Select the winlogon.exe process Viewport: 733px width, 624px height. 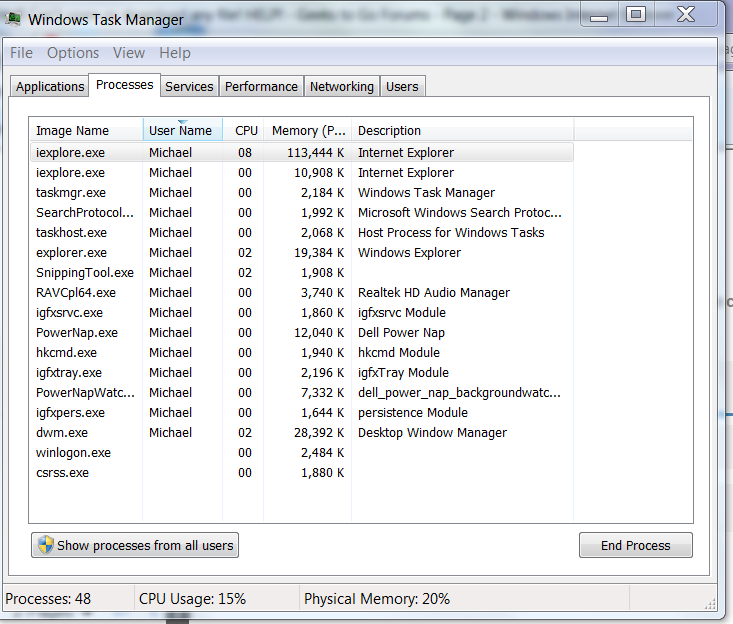coord(302,453)
